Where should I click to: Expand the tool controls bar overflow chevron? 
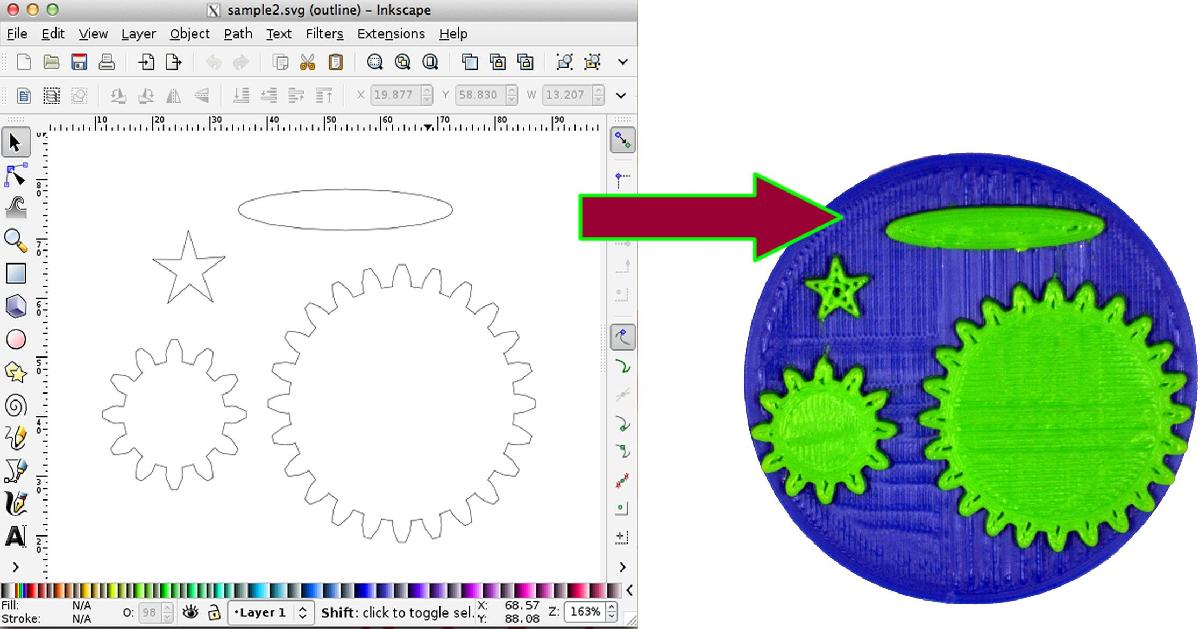[x=621, y=96]
